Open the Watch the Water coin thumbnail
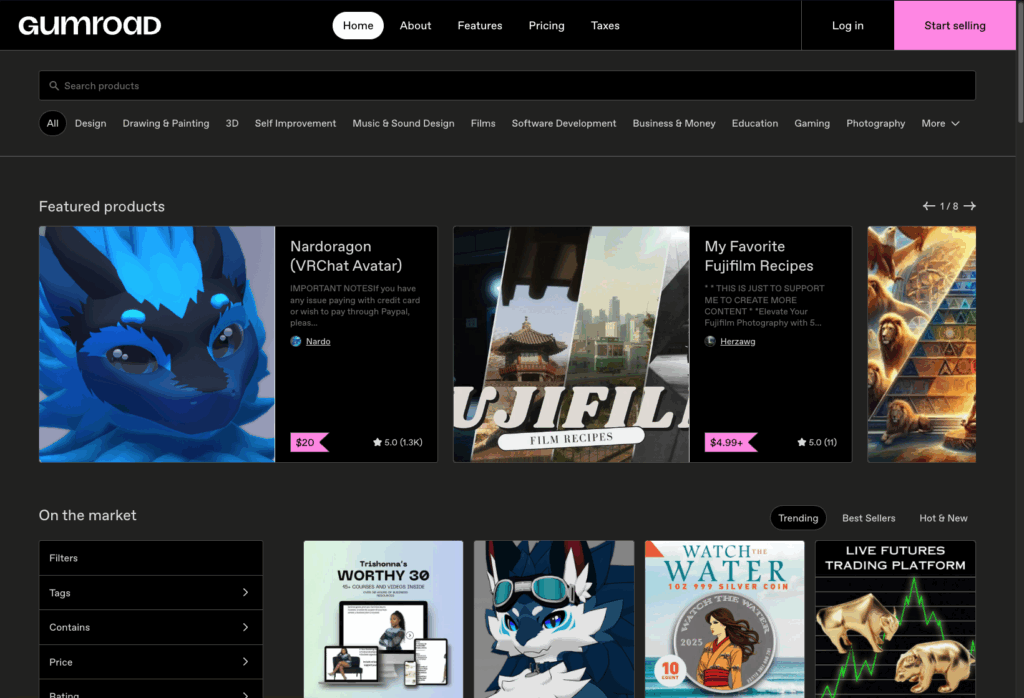This screenshot has width=1024, height=698. (725, 619)
